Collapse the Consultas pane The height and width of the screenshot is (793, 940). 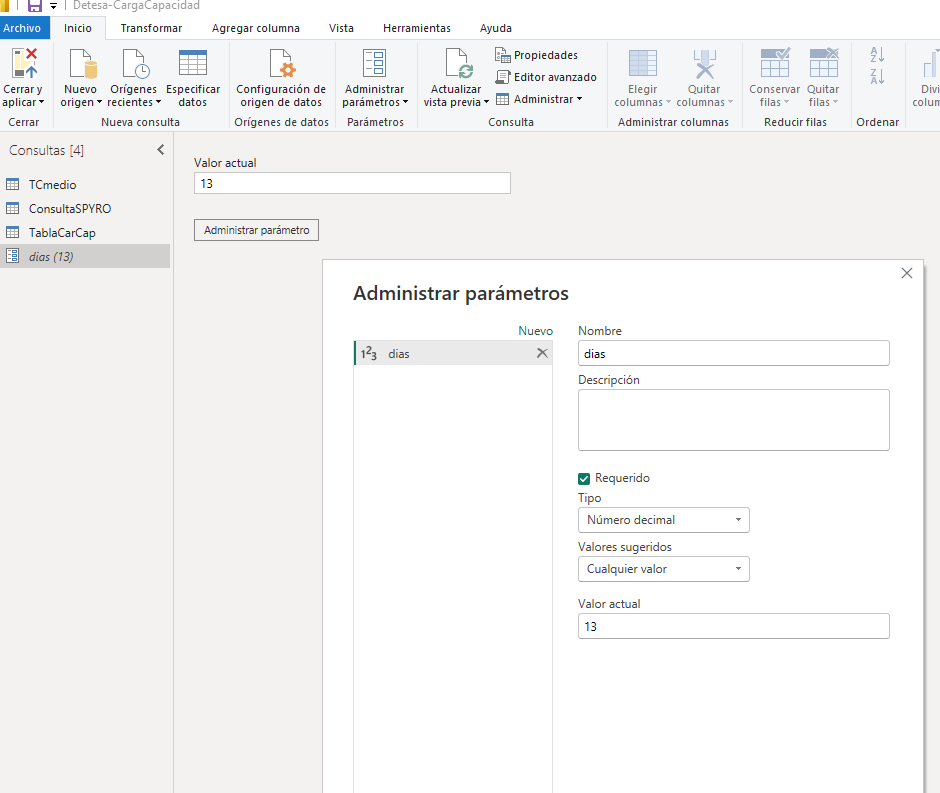(161, 150)
